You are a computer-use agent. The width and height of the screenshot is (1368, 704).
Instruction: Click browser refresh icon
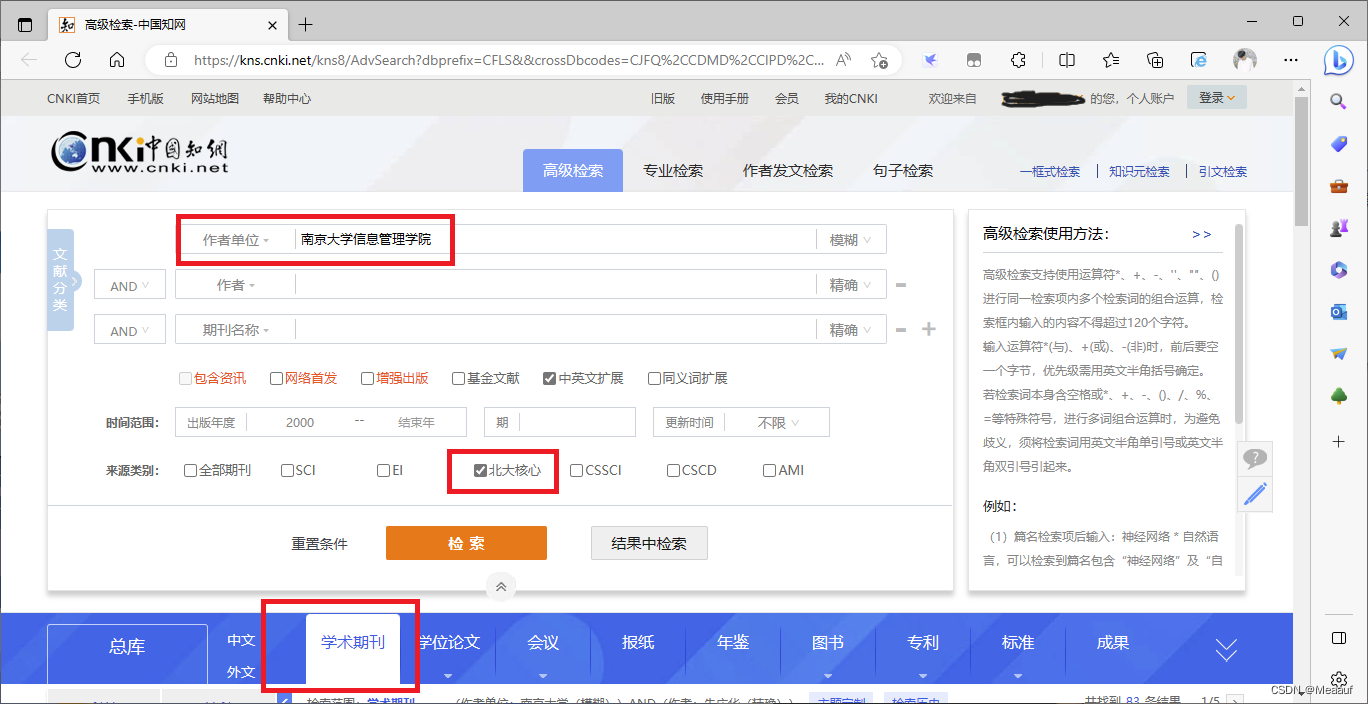click(x=73, y=60)
